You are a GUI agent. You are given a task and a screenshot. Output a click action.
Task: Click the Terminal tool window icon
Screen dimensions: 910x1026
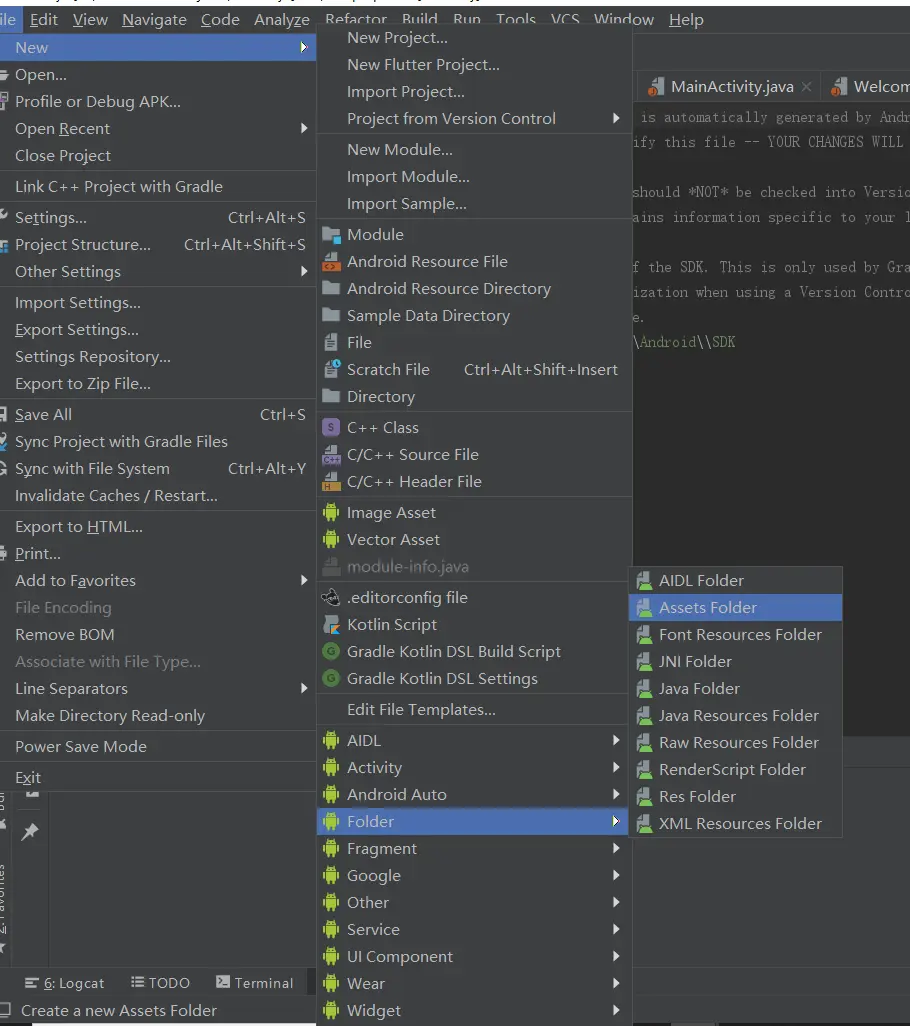point(223,982)
